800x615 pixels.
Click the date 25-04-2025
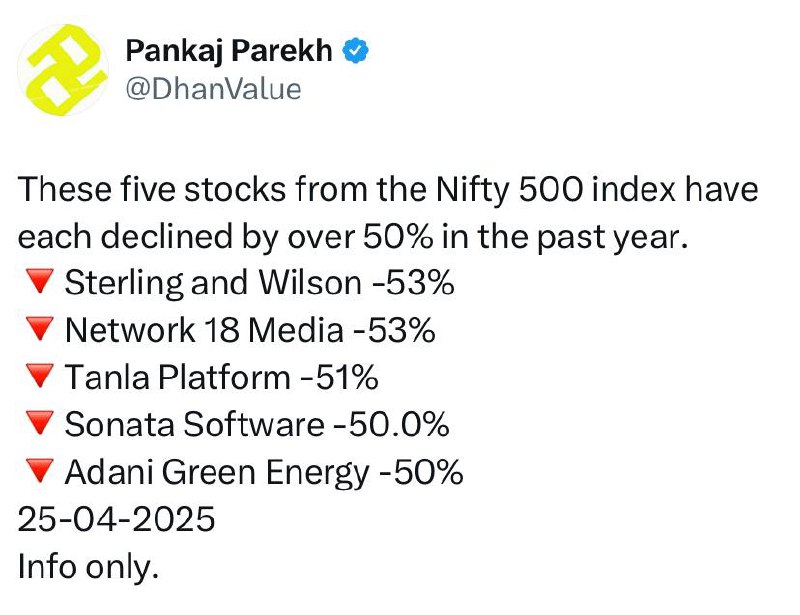[x=116, y=520]
